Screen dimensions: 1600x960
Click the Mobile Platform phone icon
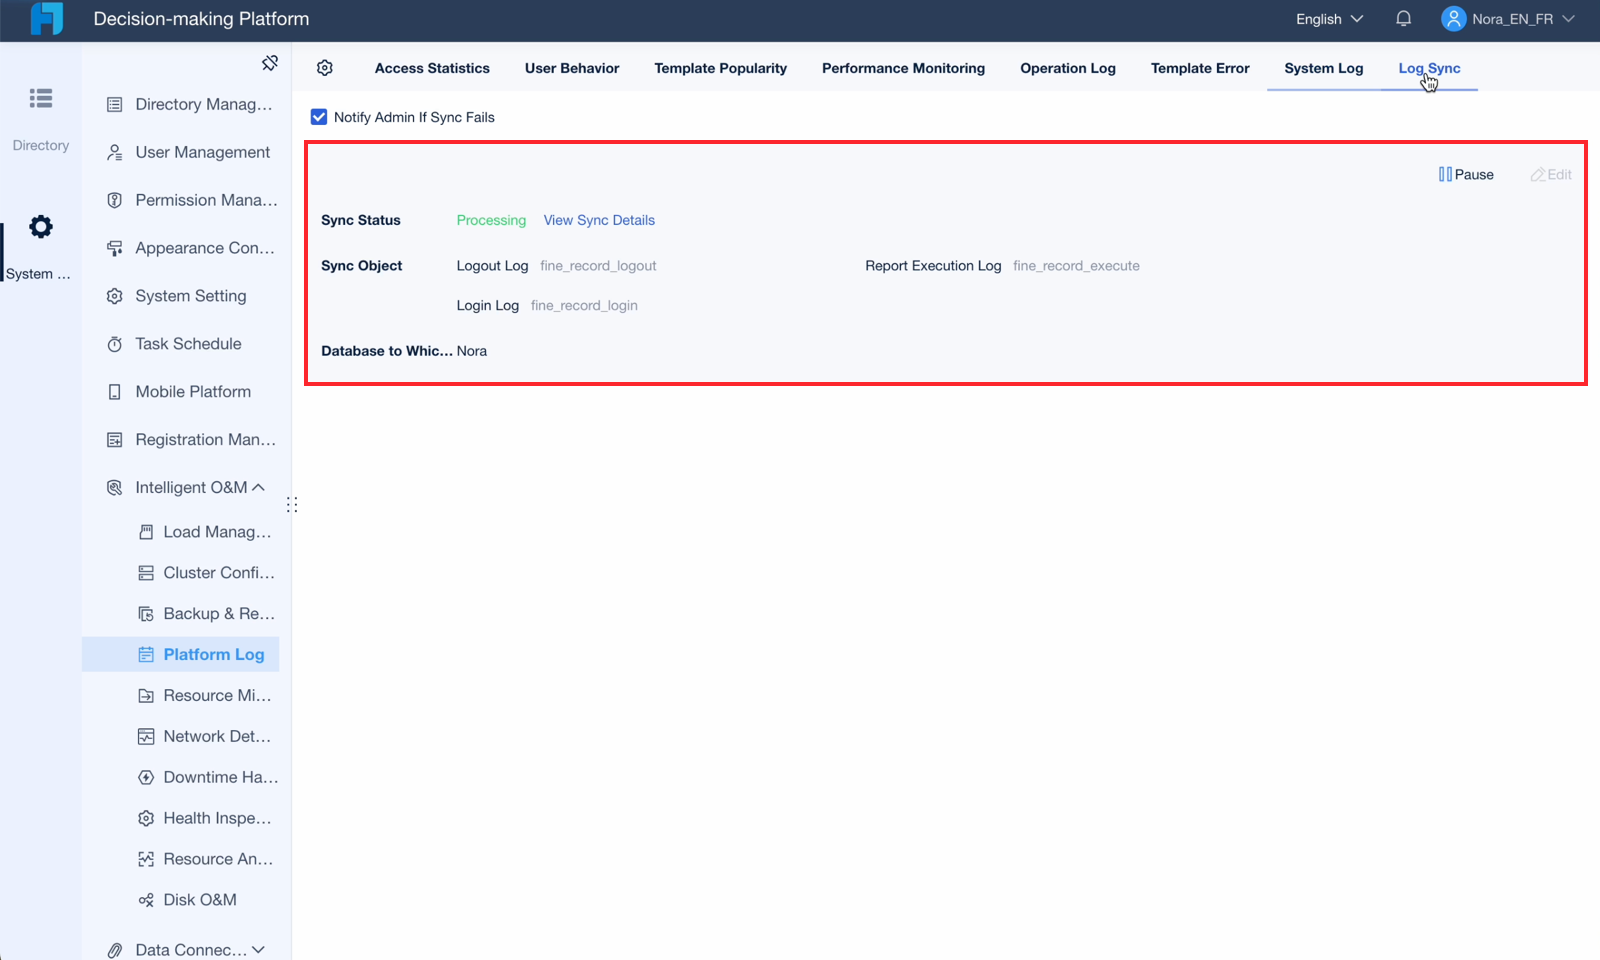point(115,392)
